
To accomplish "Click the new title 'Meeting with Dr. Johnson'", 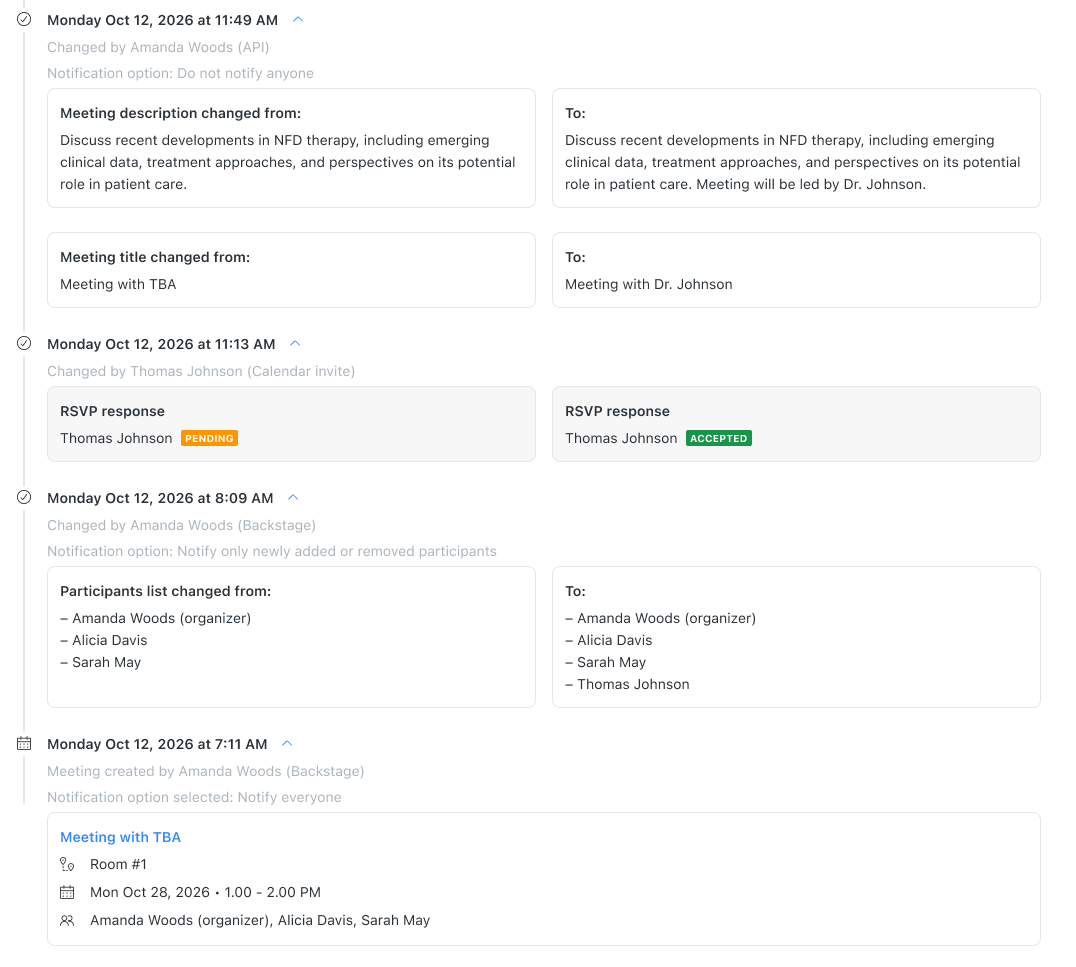I will click(x=648, y=284).
